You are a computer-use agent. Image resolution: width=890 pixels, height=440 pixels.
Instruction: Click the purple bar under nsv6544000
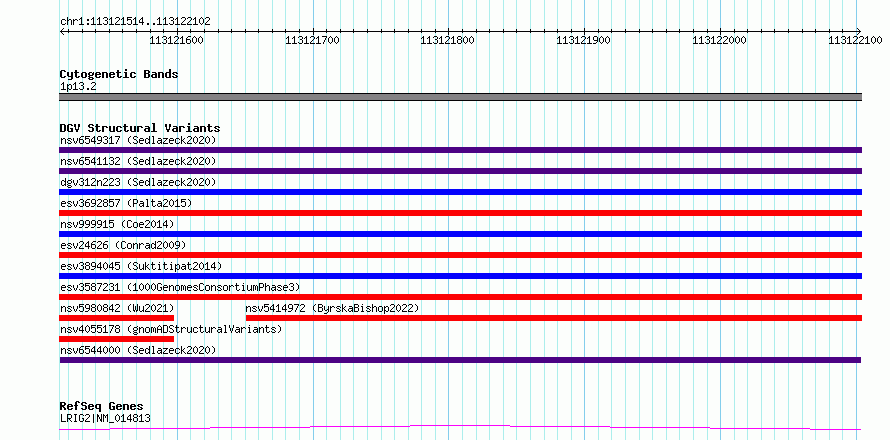460,360
